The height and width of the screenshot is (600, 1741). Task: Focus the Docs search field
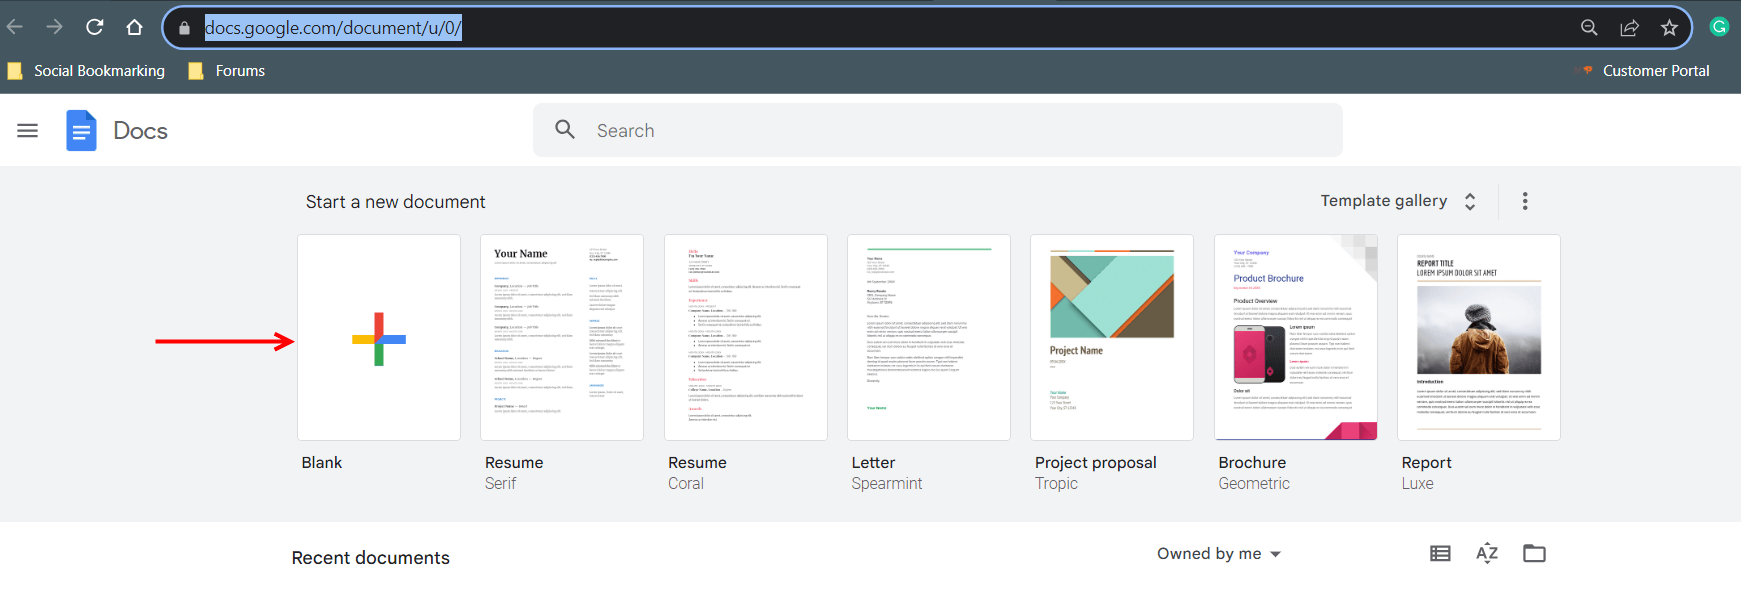(x=938, y=130)
